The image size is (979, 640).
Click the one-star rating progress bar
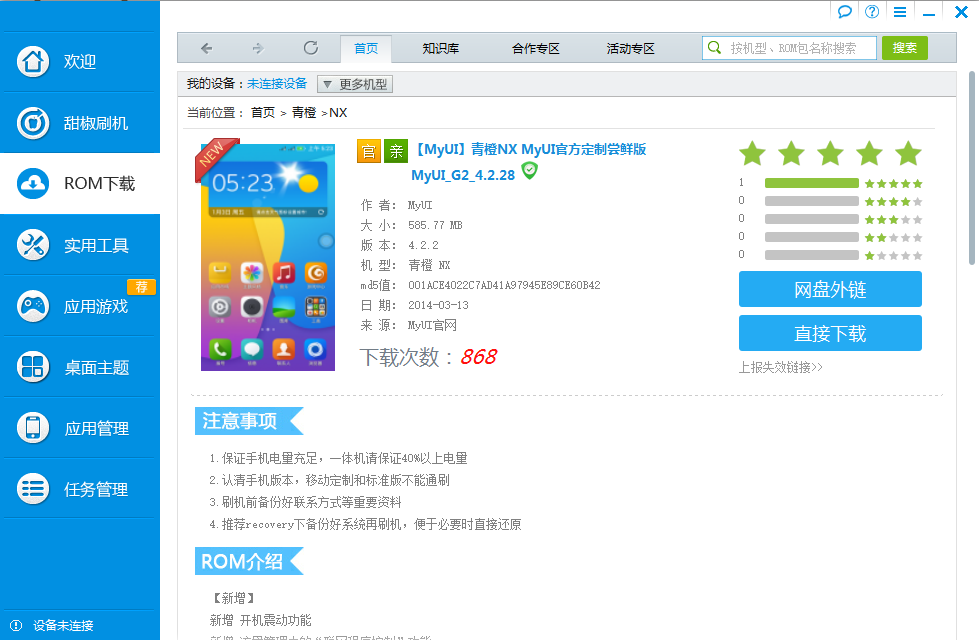[812, 255]
